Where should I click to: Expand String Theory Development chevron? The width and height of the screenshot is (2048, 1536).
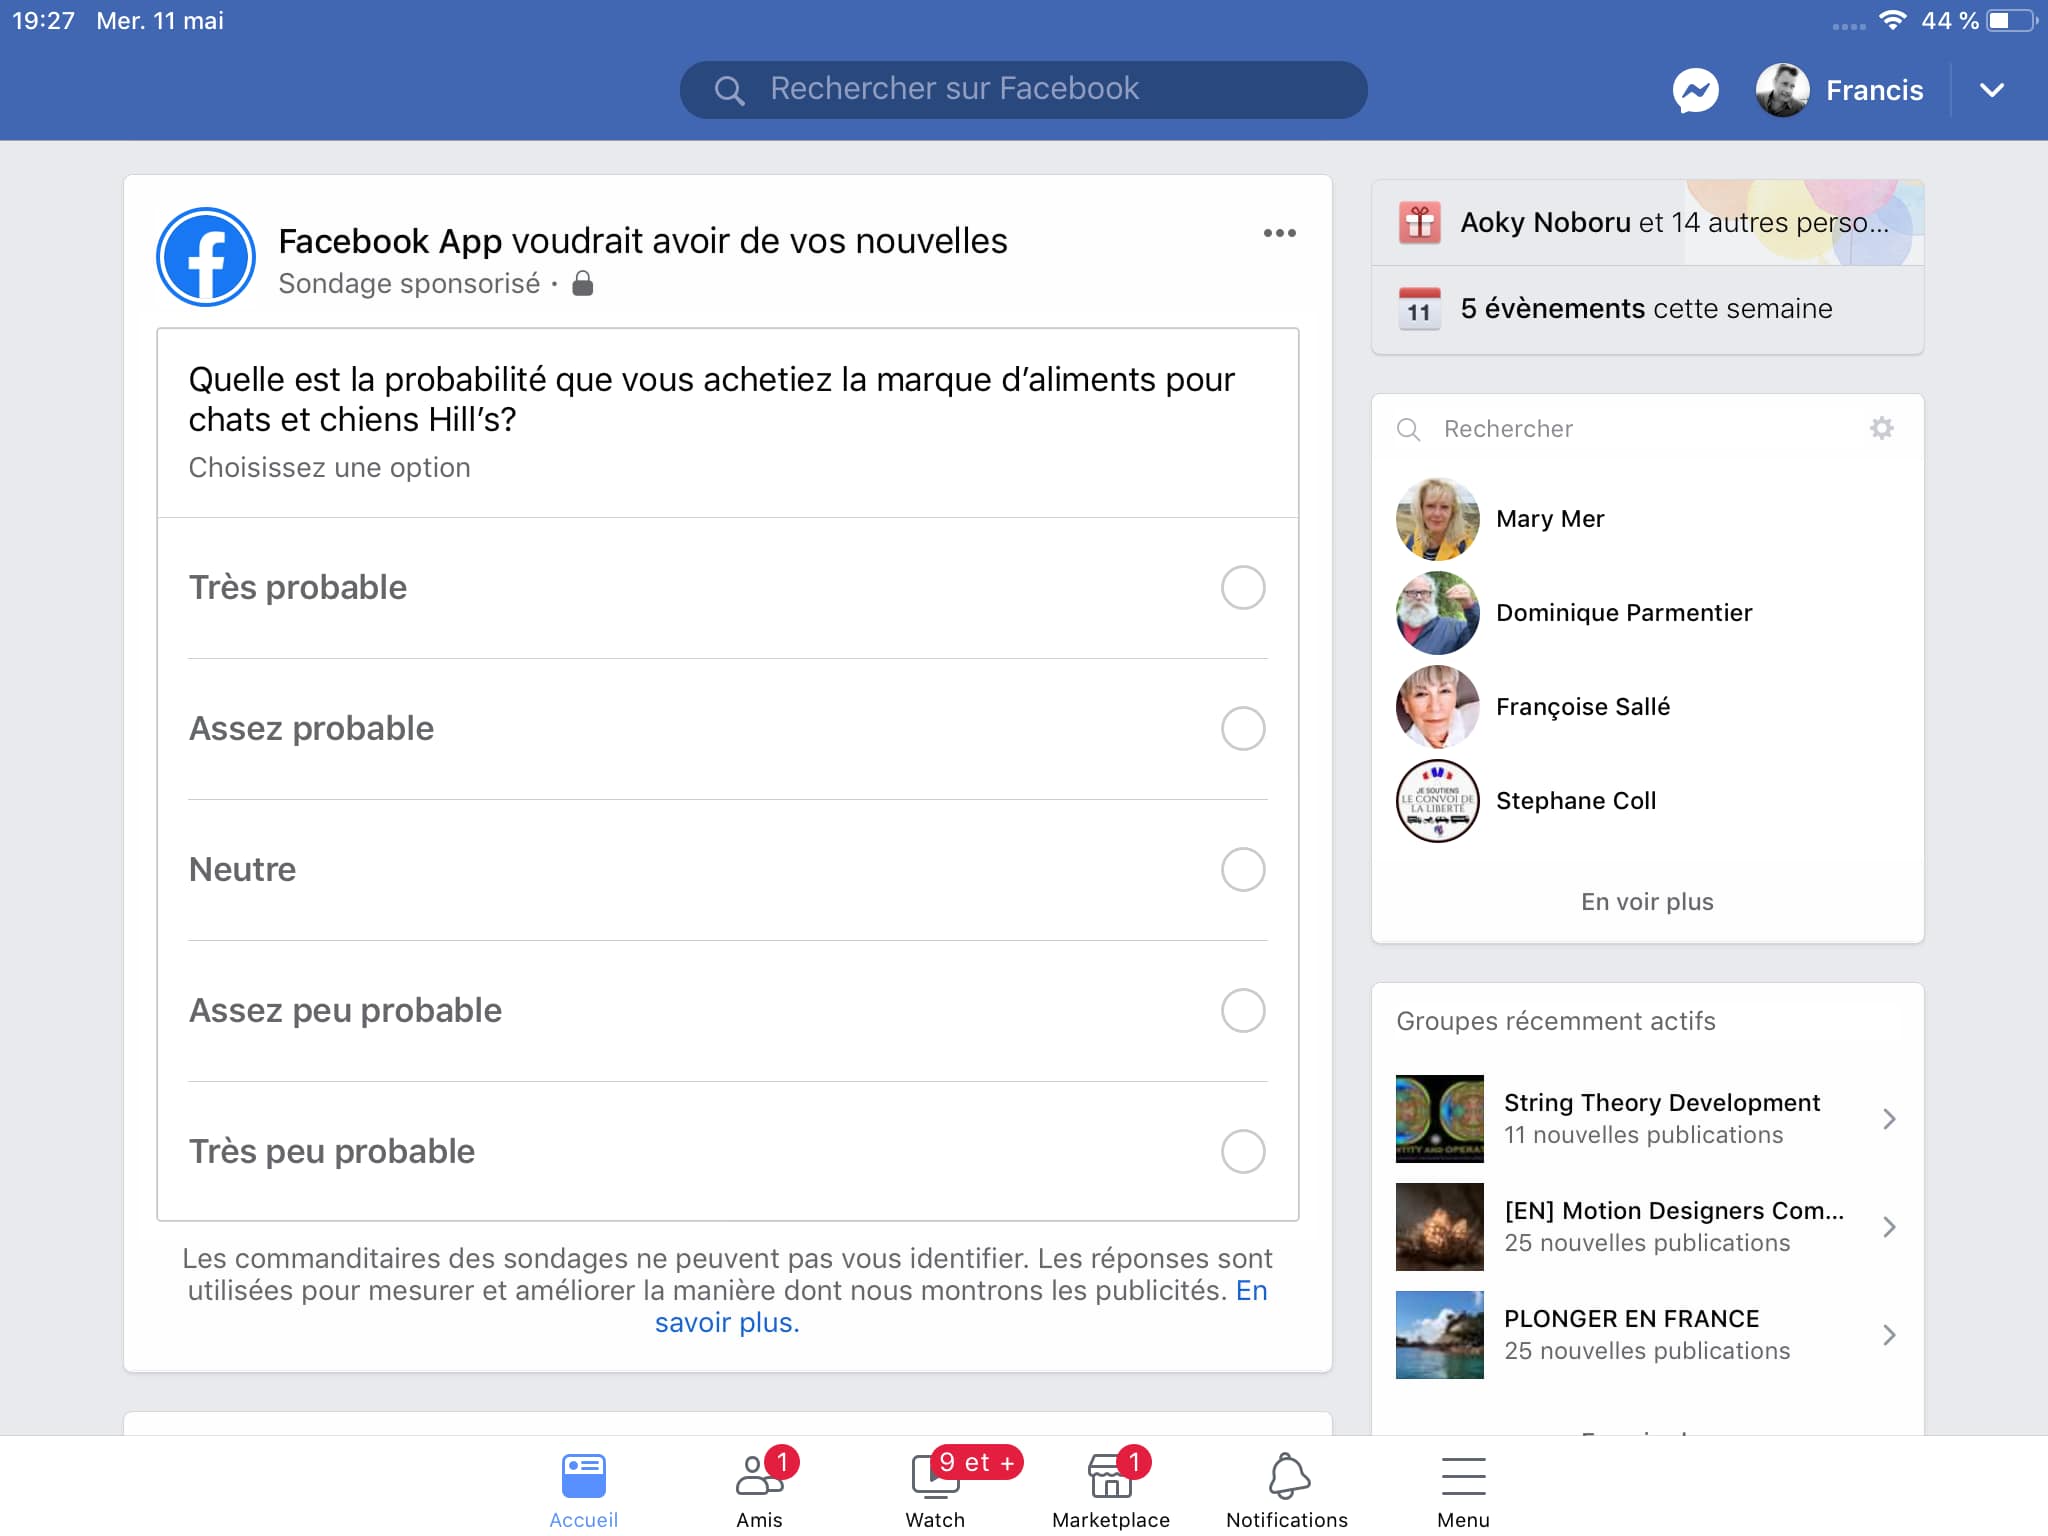point(1889,1119)
